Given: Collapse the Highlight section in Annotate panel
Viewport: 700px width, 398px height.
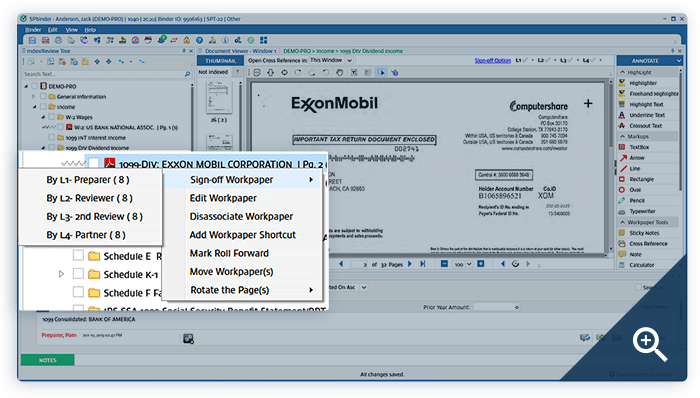Looking at the screenshot, I should pos(622,72).
